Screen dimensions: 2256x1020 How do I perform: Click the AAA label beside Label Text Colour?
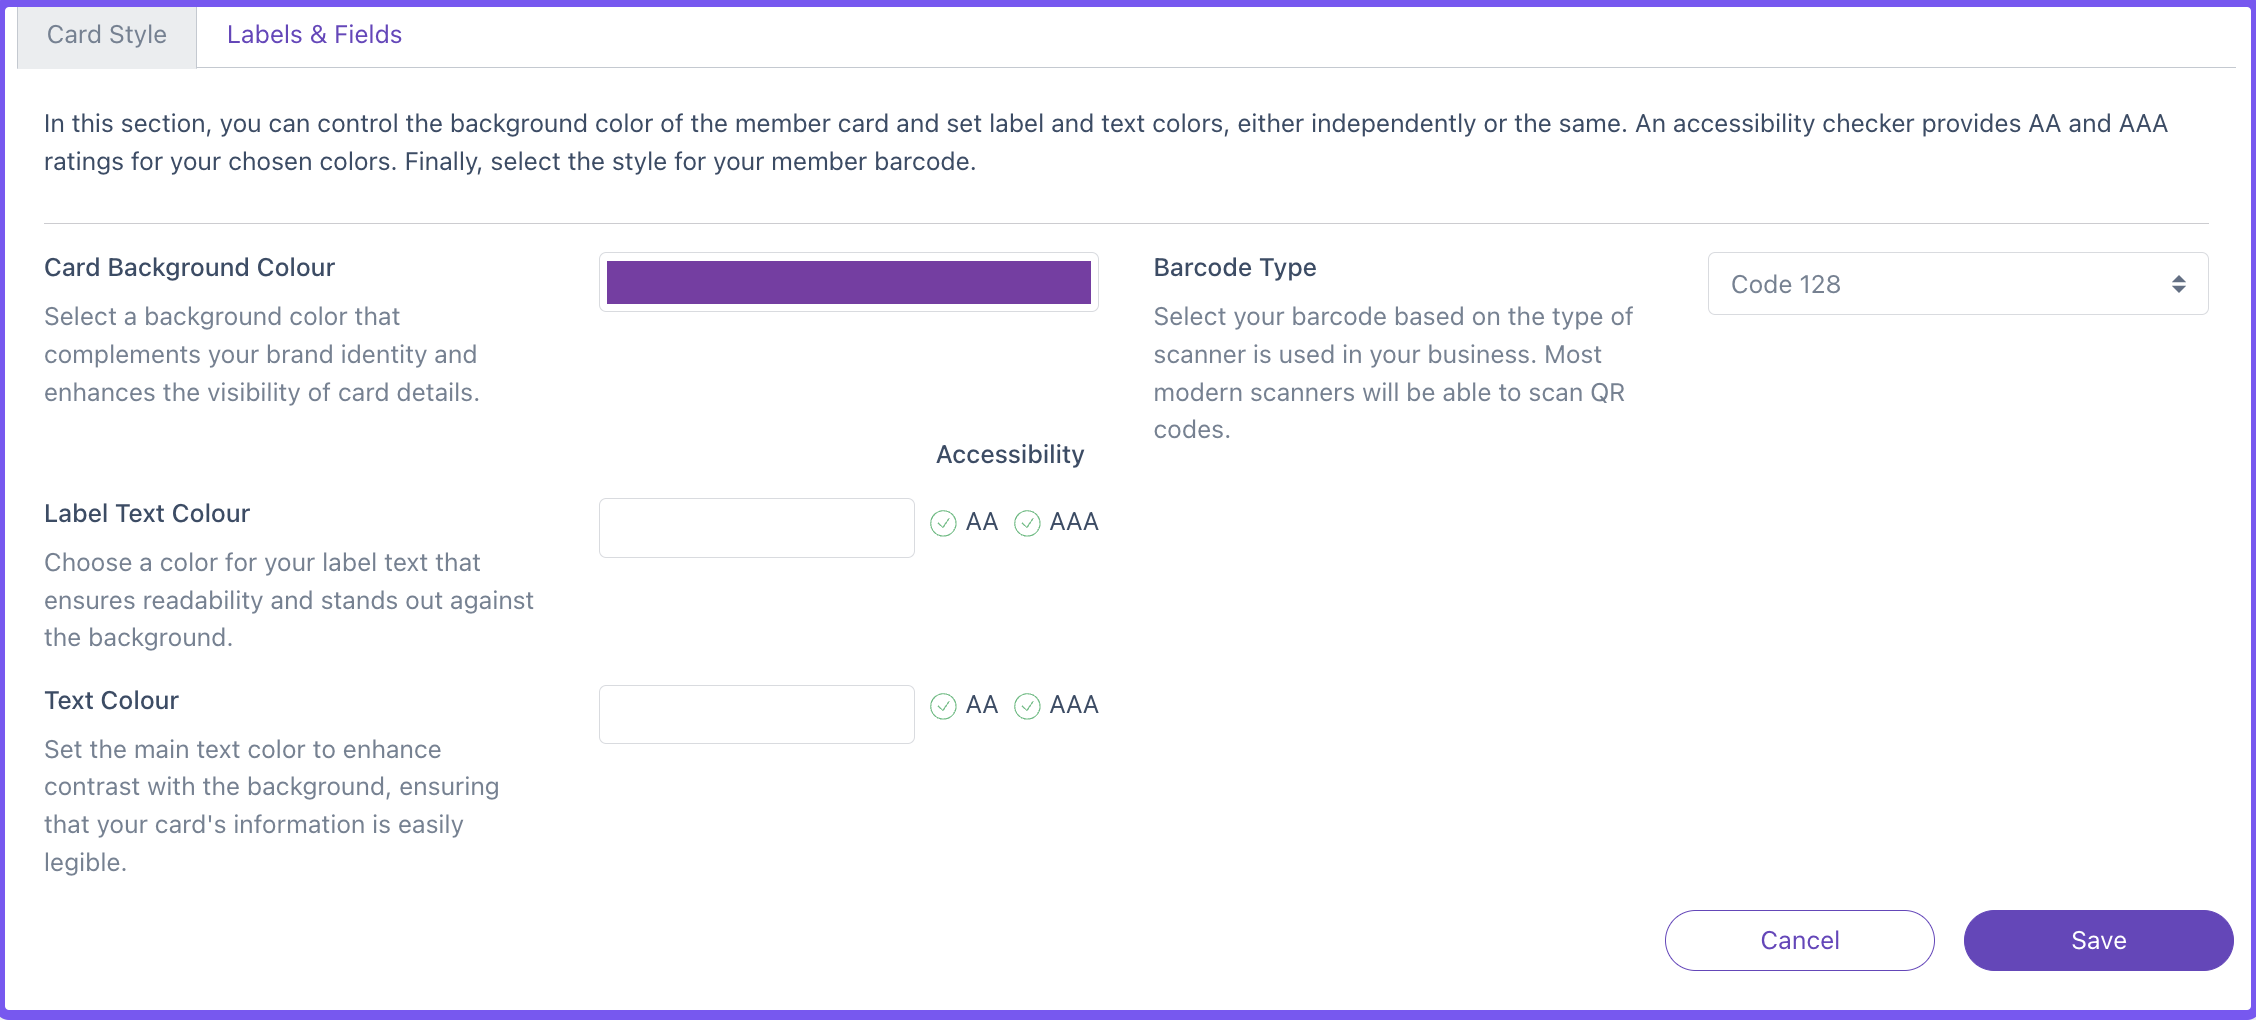point(1074,522)
